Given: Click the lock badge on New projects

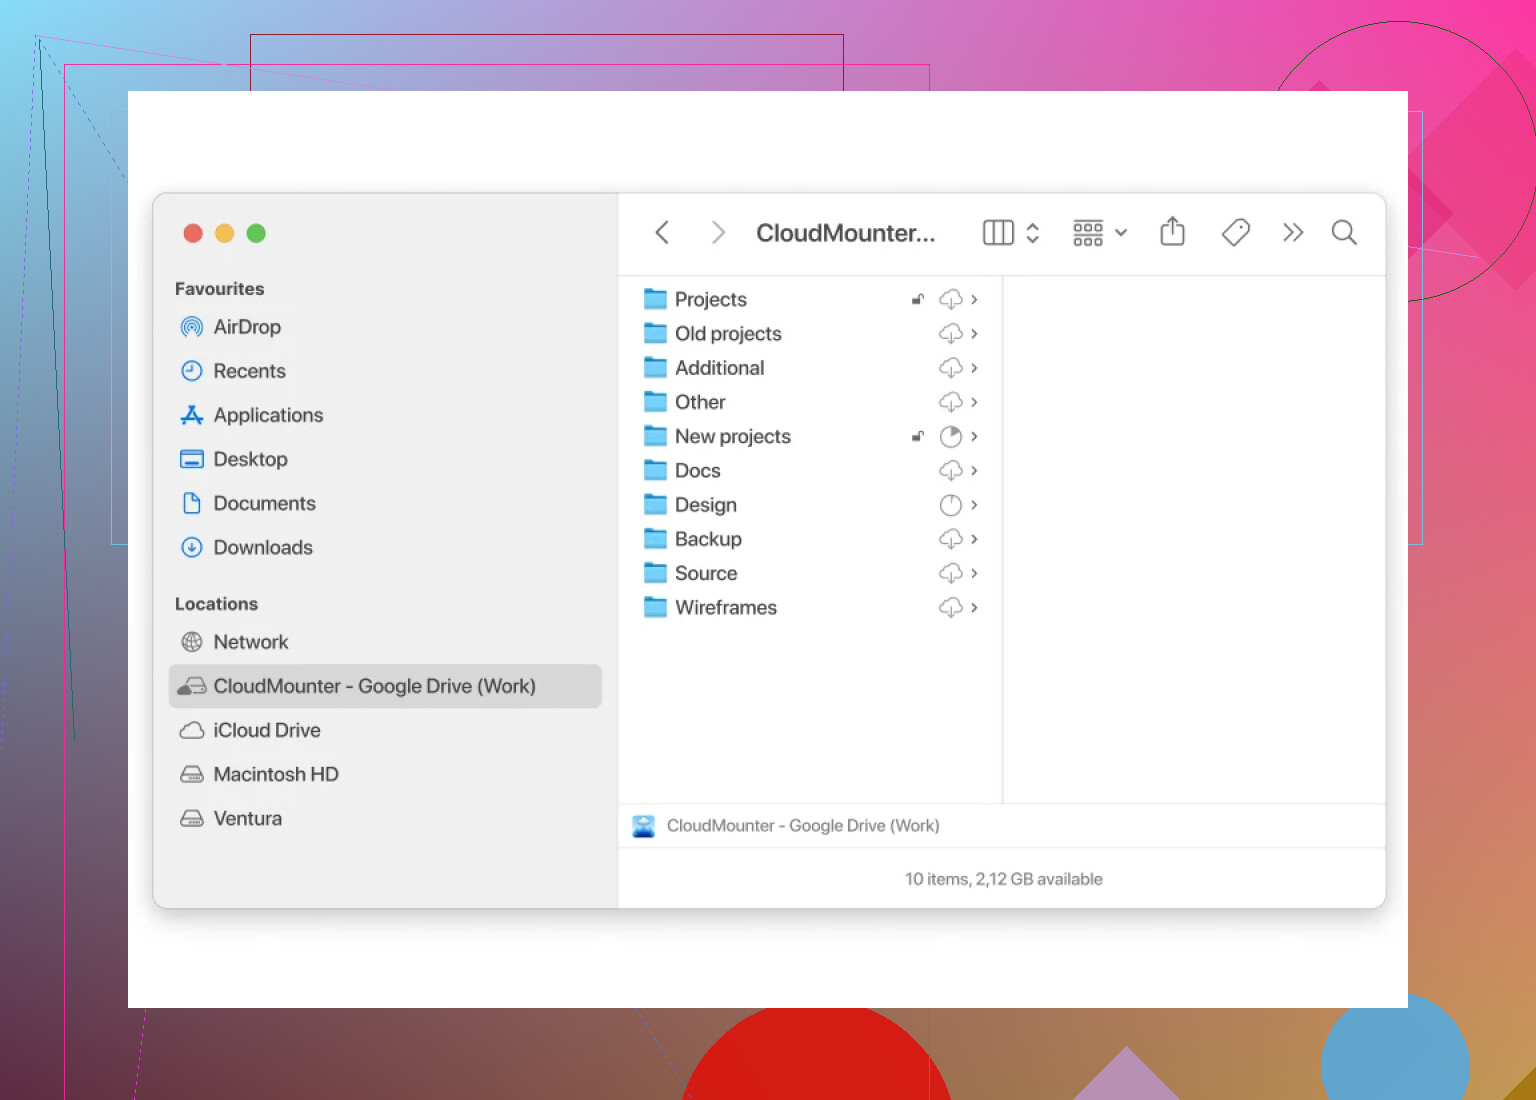Looking at the screenshot, I should tap(918, 436).
